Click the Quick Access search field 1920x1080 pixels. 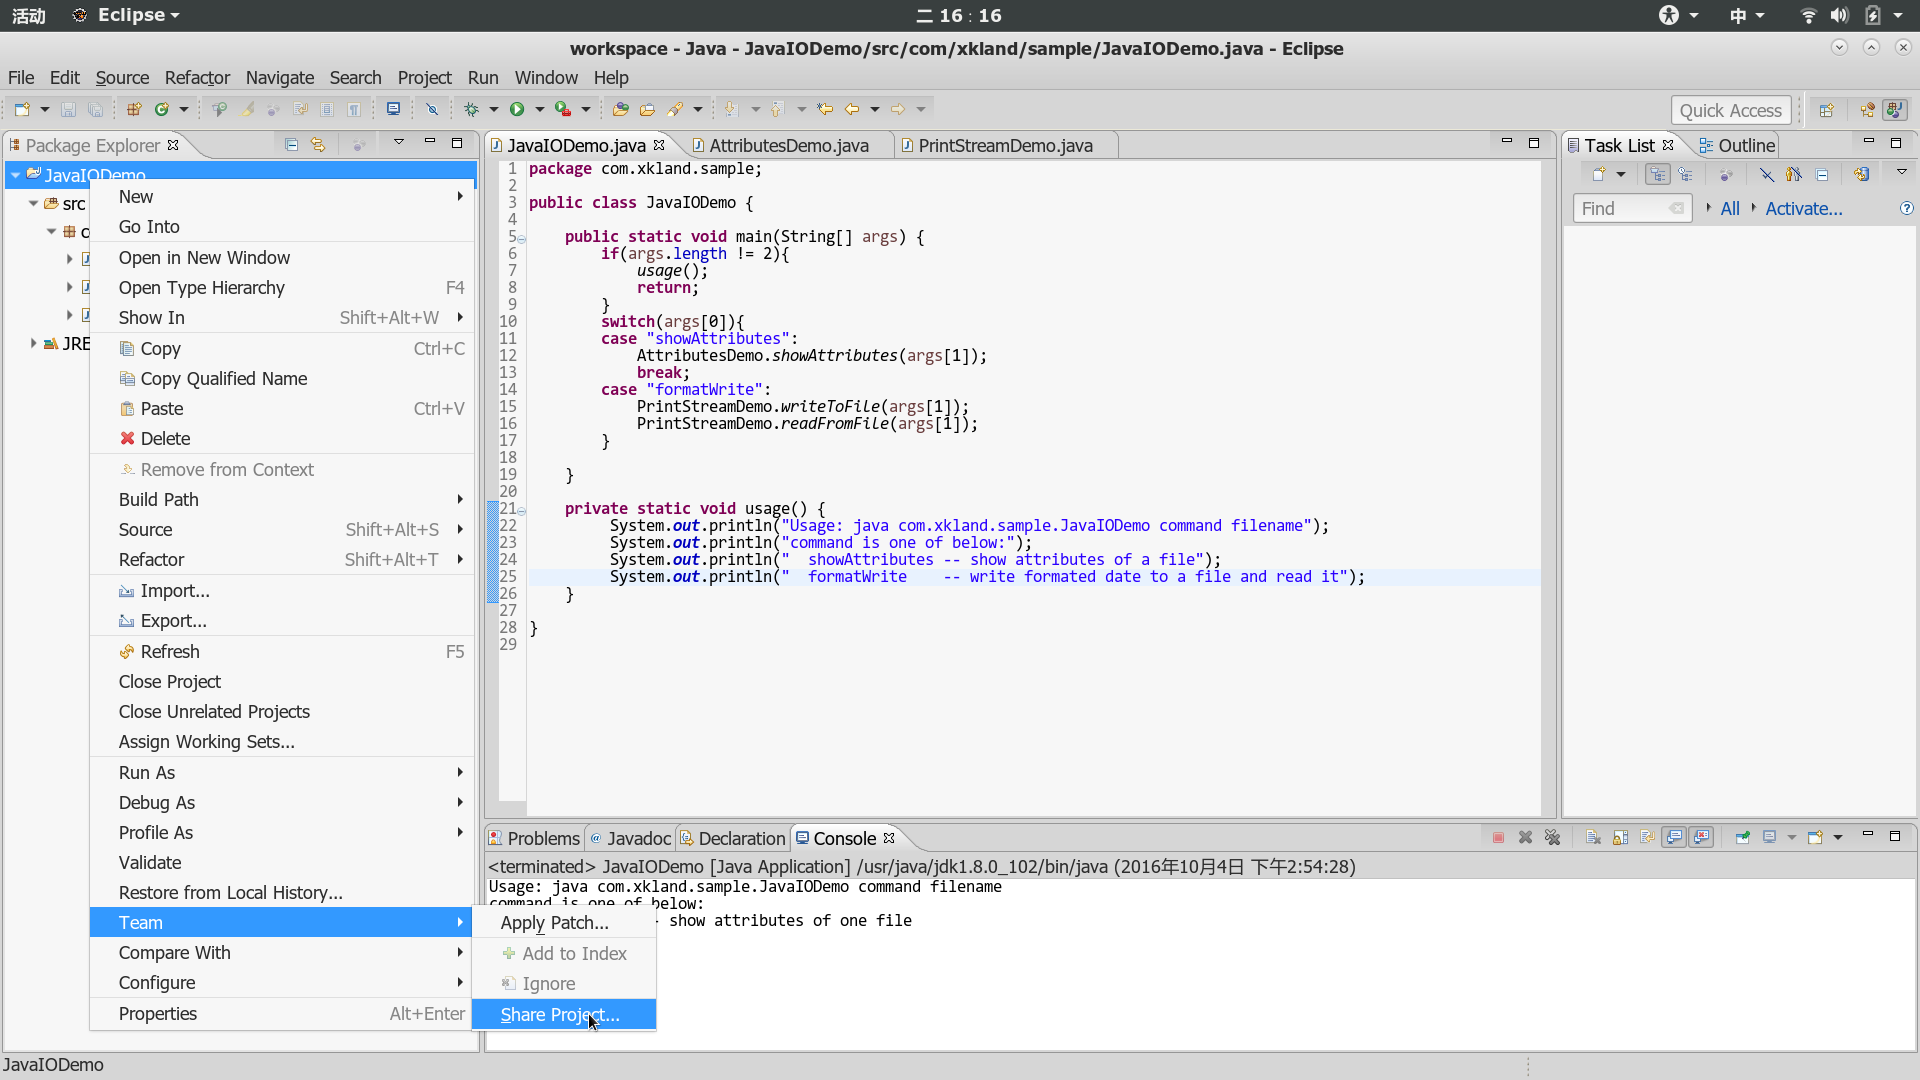1730,110
